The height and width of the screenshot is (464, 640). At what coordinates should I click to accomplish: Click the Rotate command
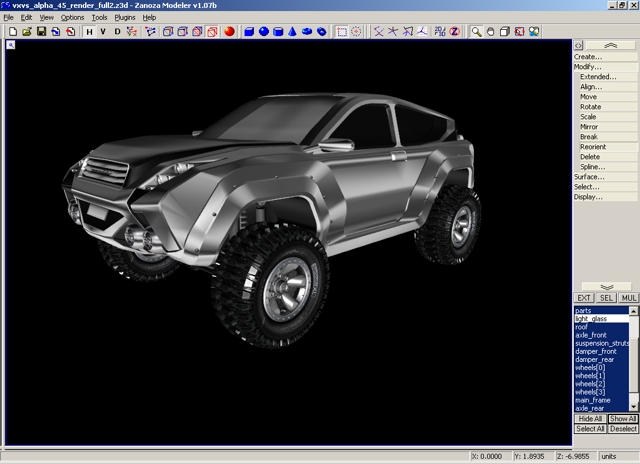(x=591, y=107)
